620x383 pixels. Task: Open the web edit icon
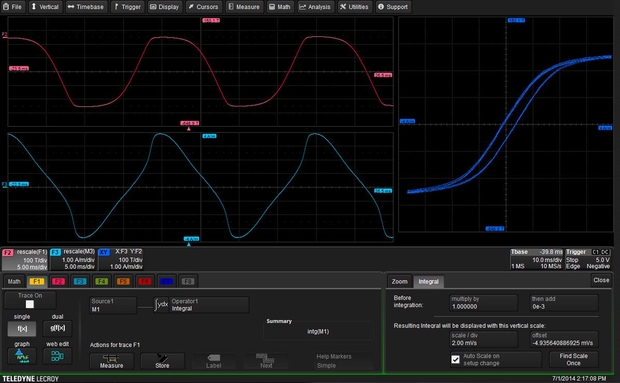[57, 356]
